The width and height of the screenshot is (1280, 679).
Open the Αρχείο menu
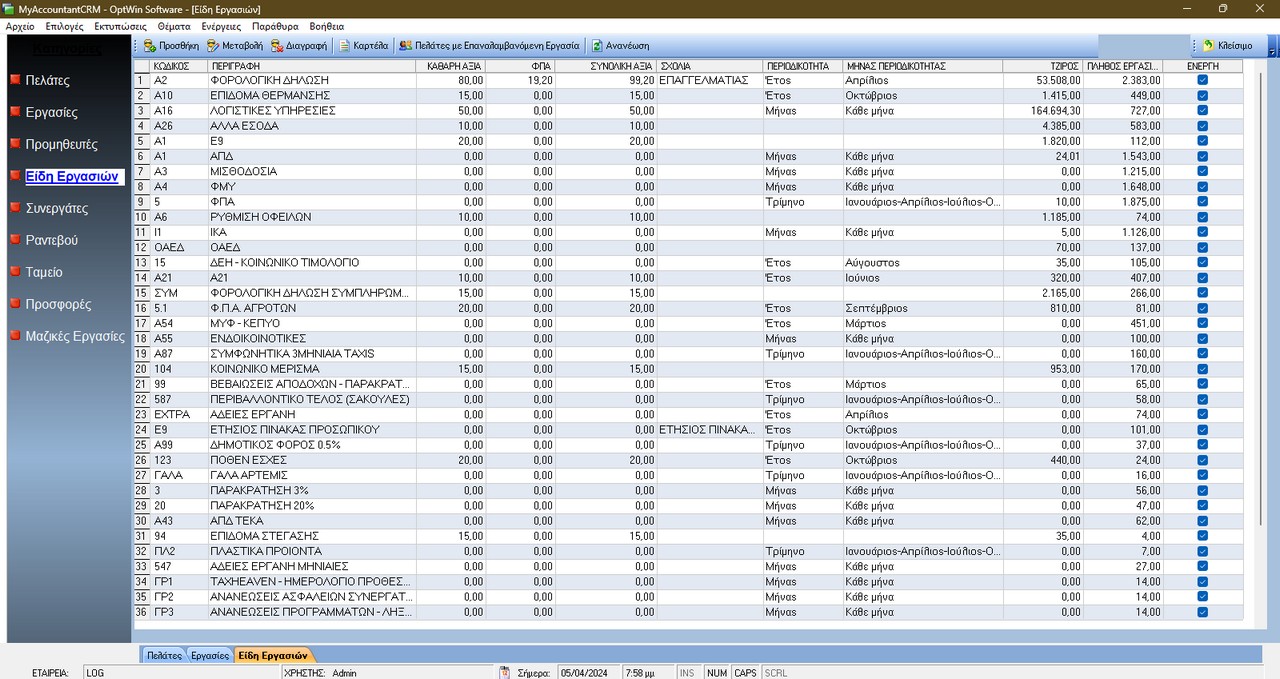pyautogui.click(x=20, y=26)
